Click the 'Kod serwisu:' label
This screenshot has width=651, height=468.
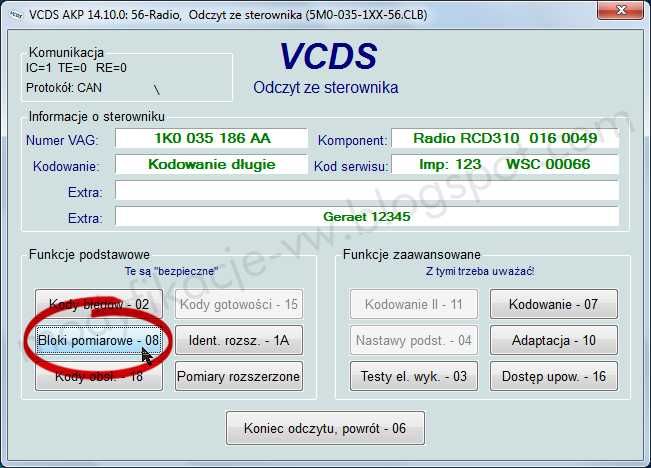coord(350,167)
